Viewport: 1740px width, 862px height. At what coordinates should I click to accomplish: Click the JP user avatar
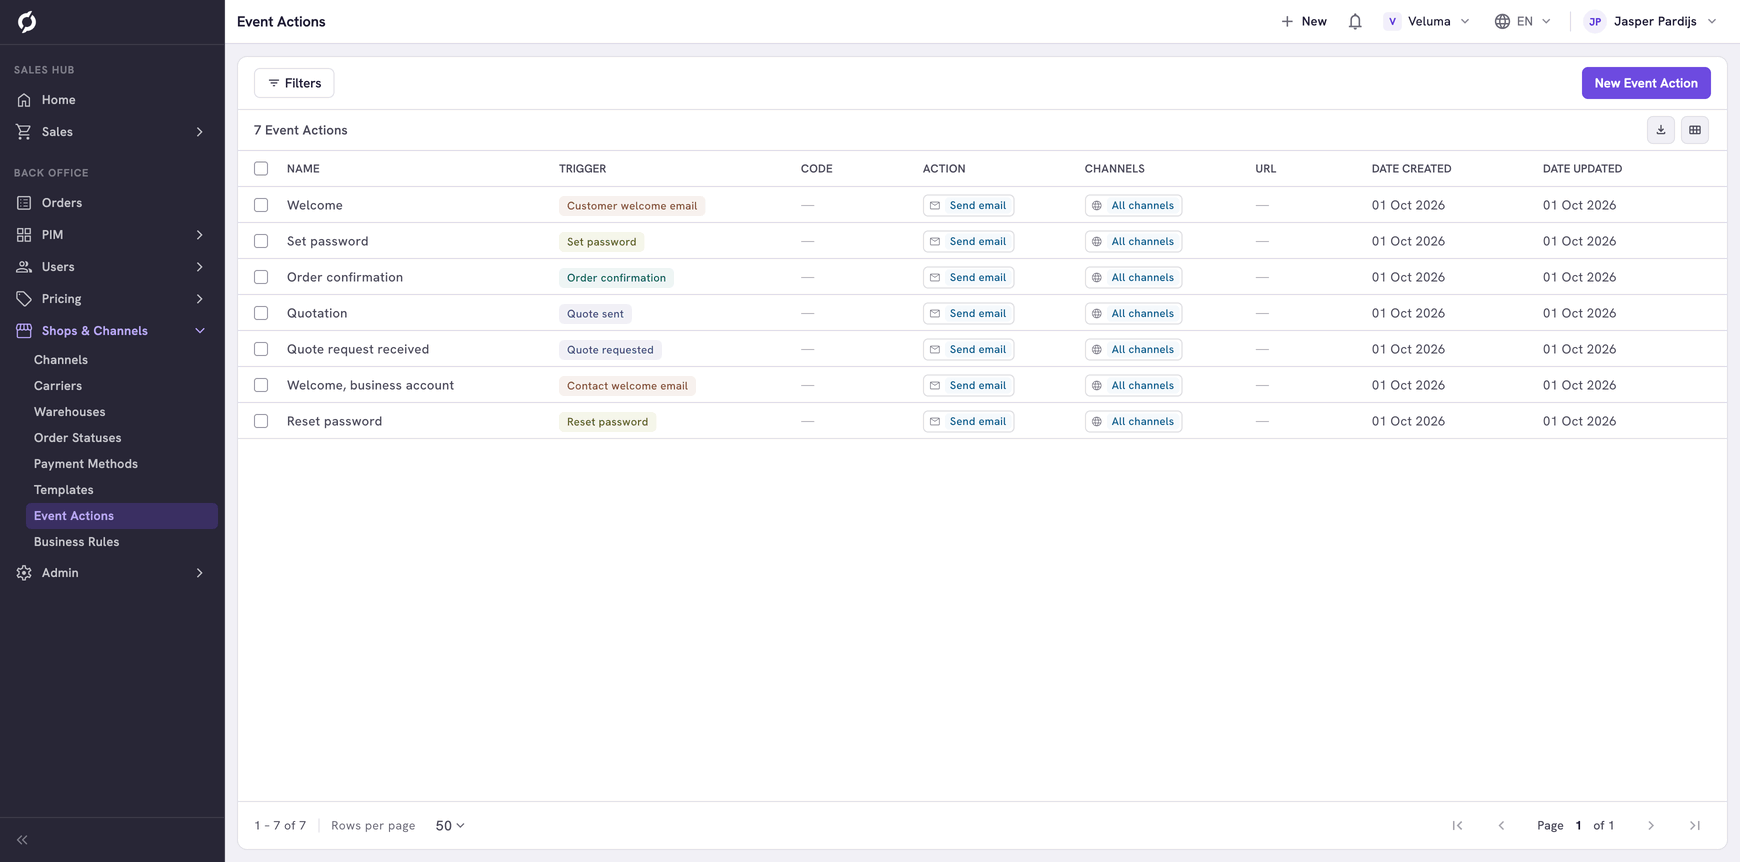[1595, 21]
